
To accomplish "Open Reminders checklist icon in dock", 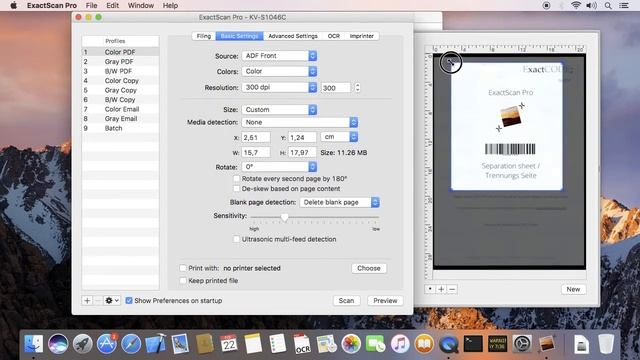I will (278, 344).
